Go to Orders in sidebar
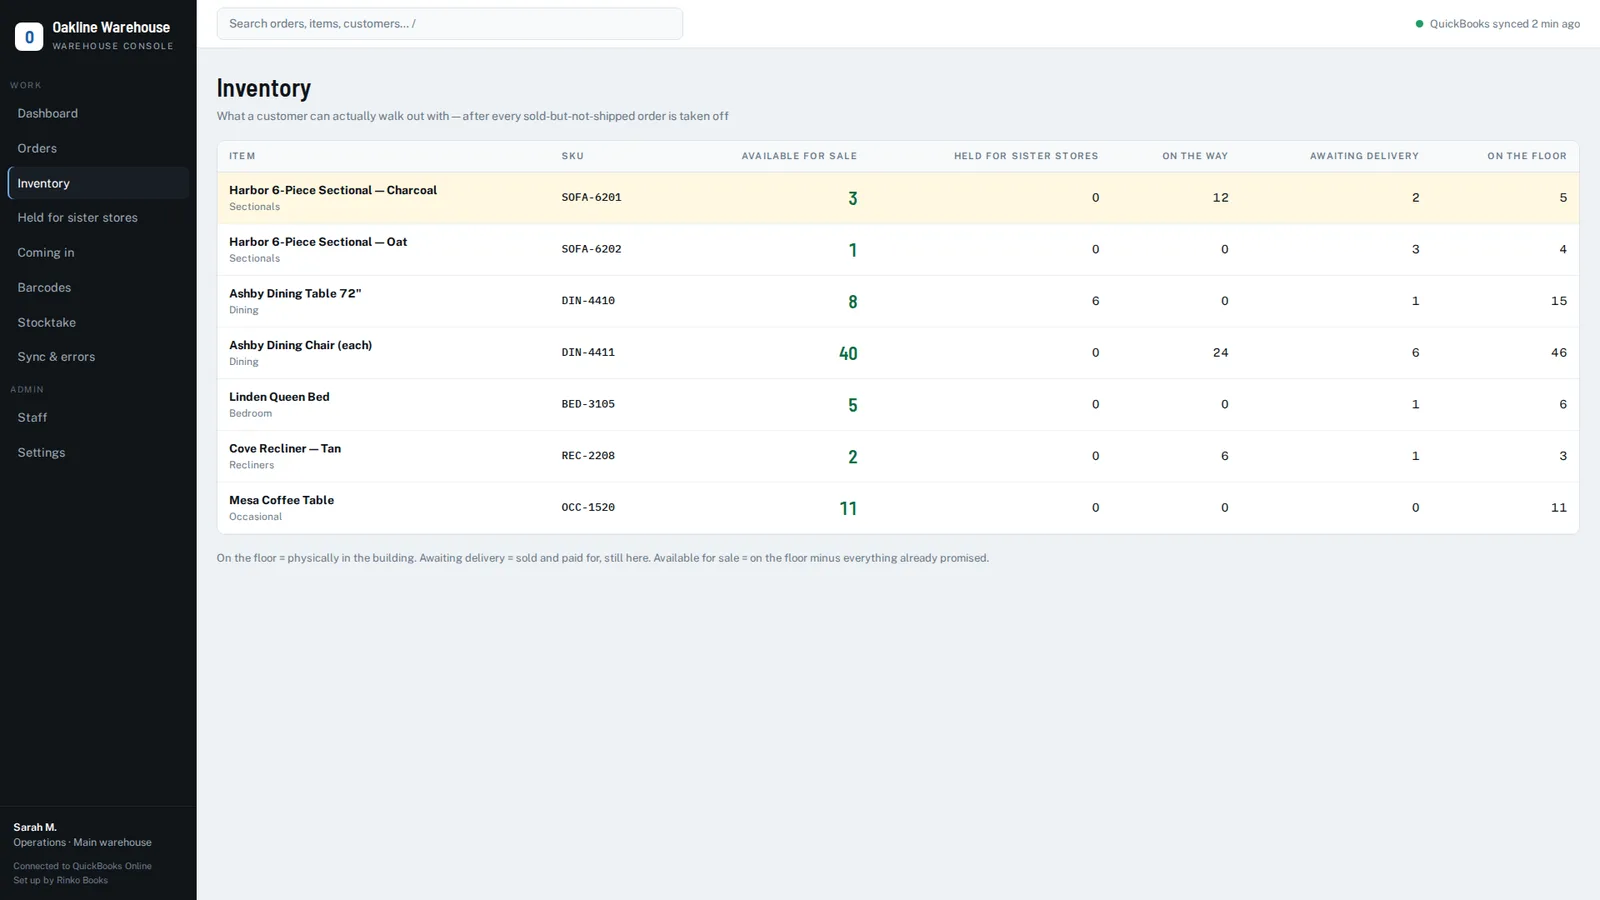The height and width of the screenshot is (900, 1600). [x=98, y=148]
